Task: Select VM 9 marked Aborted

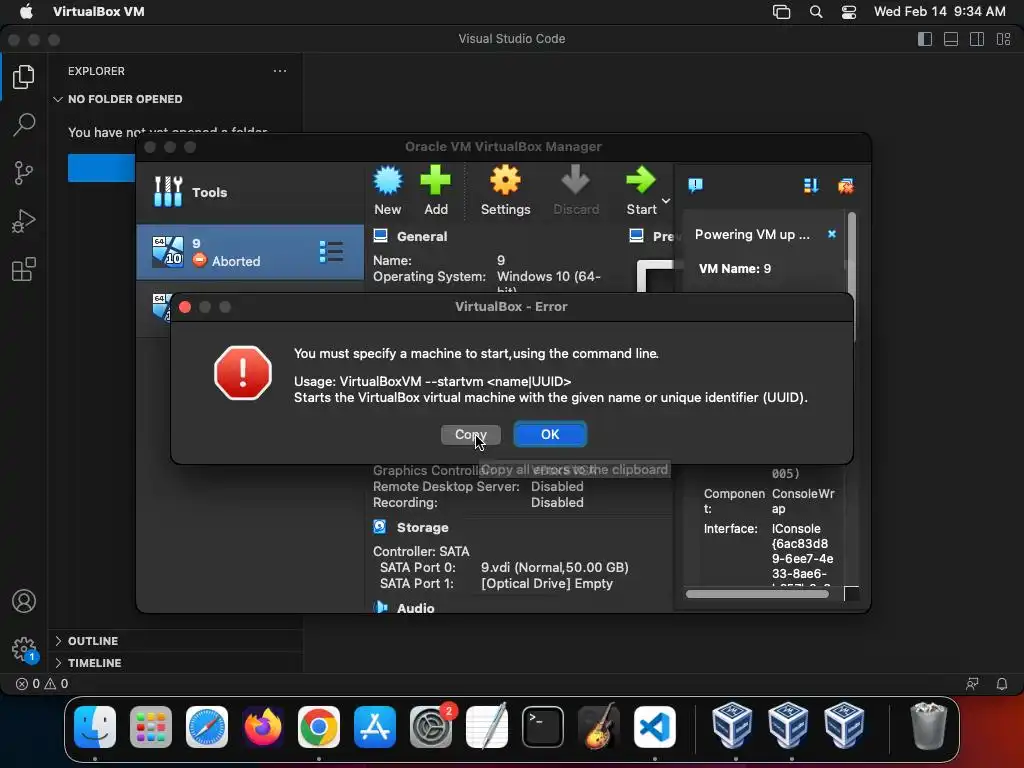Action: click(x=250, y=252)
